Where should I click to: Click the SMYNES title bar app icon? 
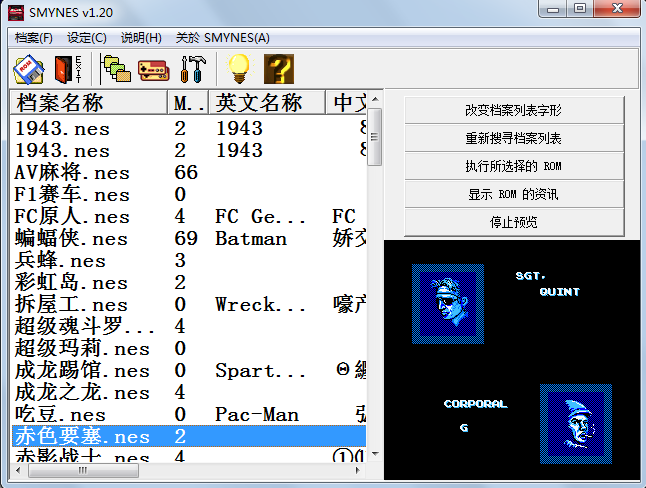pos(16,12)
